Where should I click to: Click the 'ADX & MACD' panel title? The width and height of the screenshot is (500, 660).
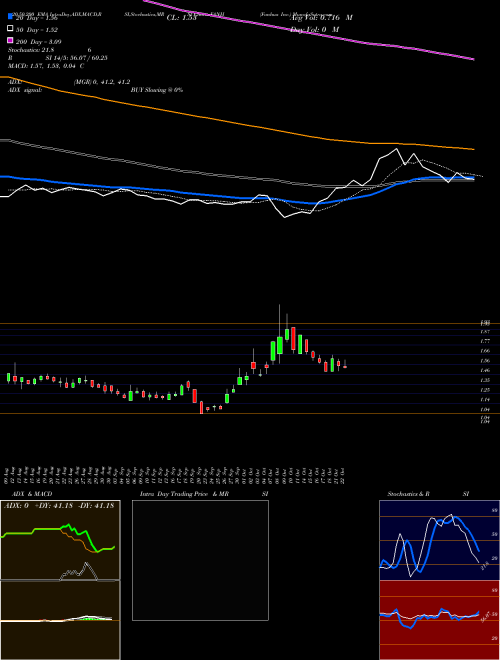click(32, 494)
